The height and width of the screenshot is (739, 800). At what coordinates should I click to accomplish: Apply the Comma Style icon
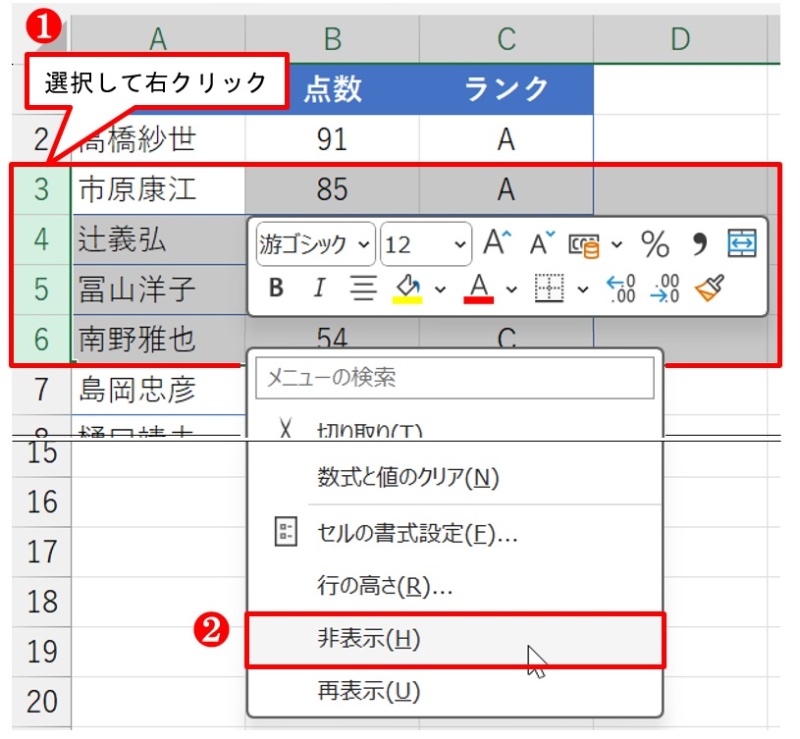point(702,242)
